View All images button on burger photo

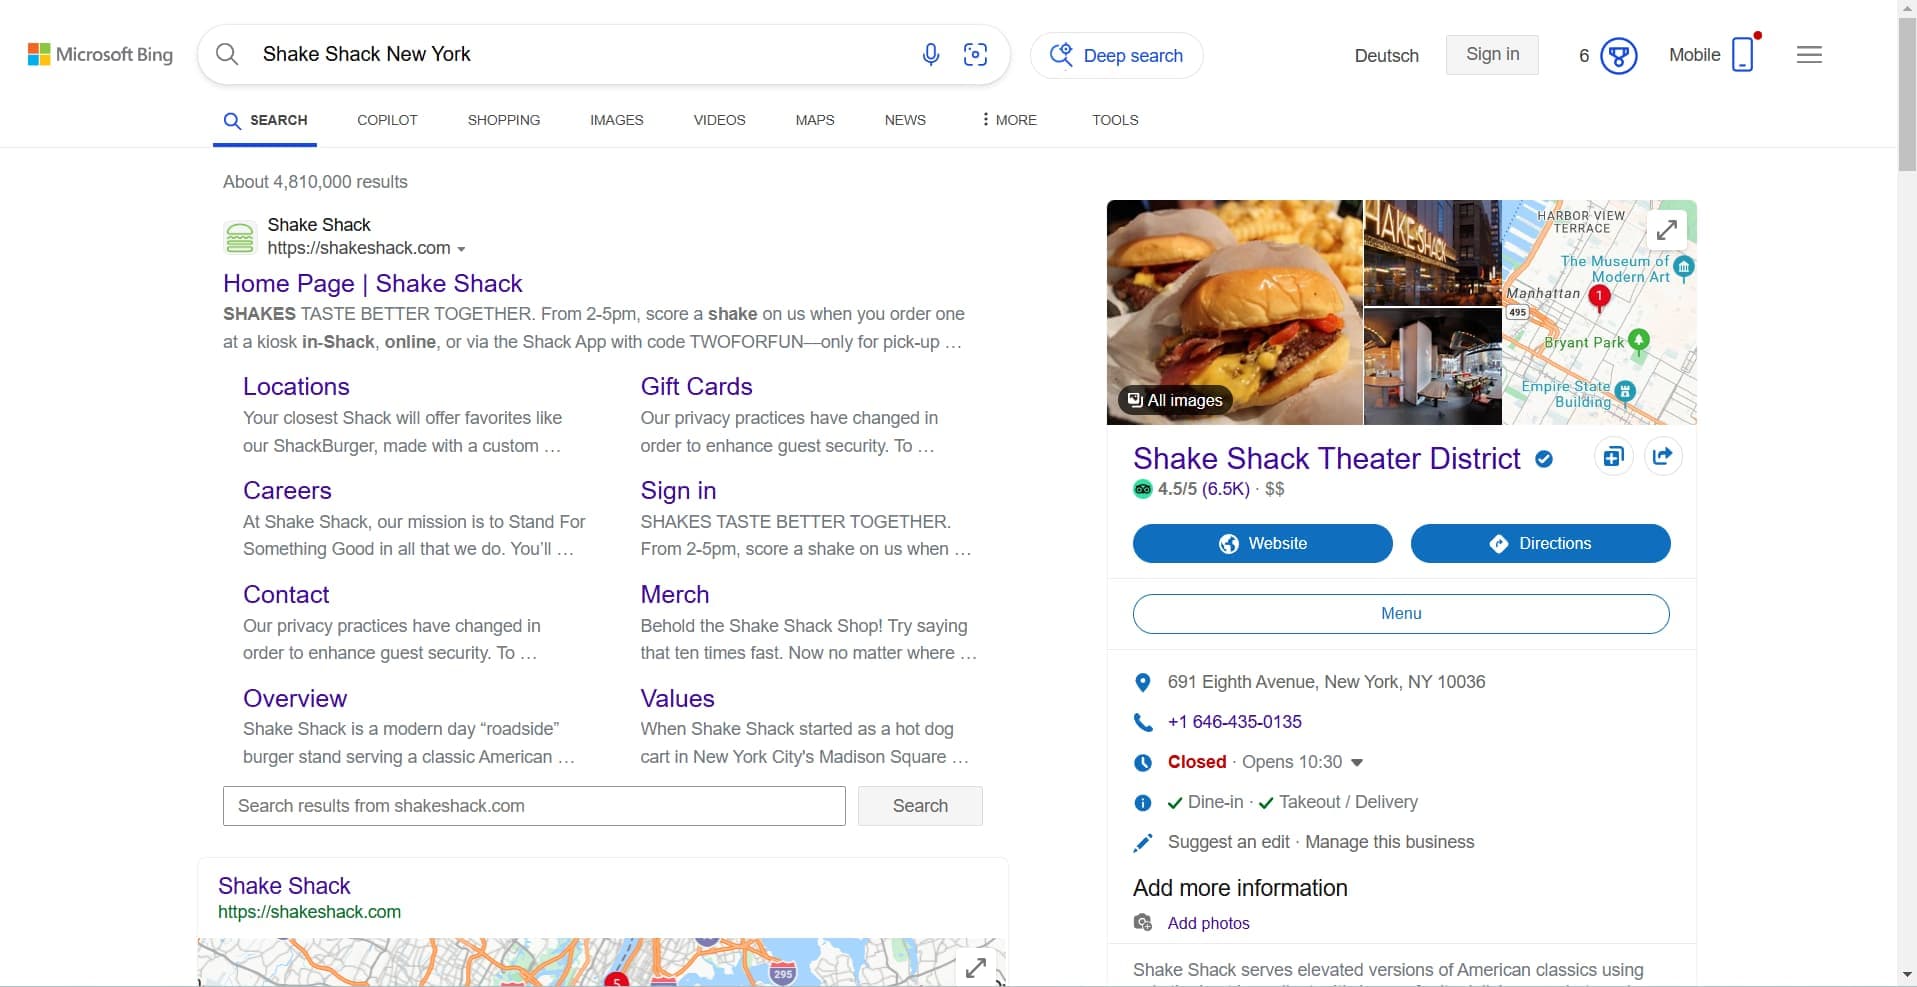click(x=1175, y=400)
